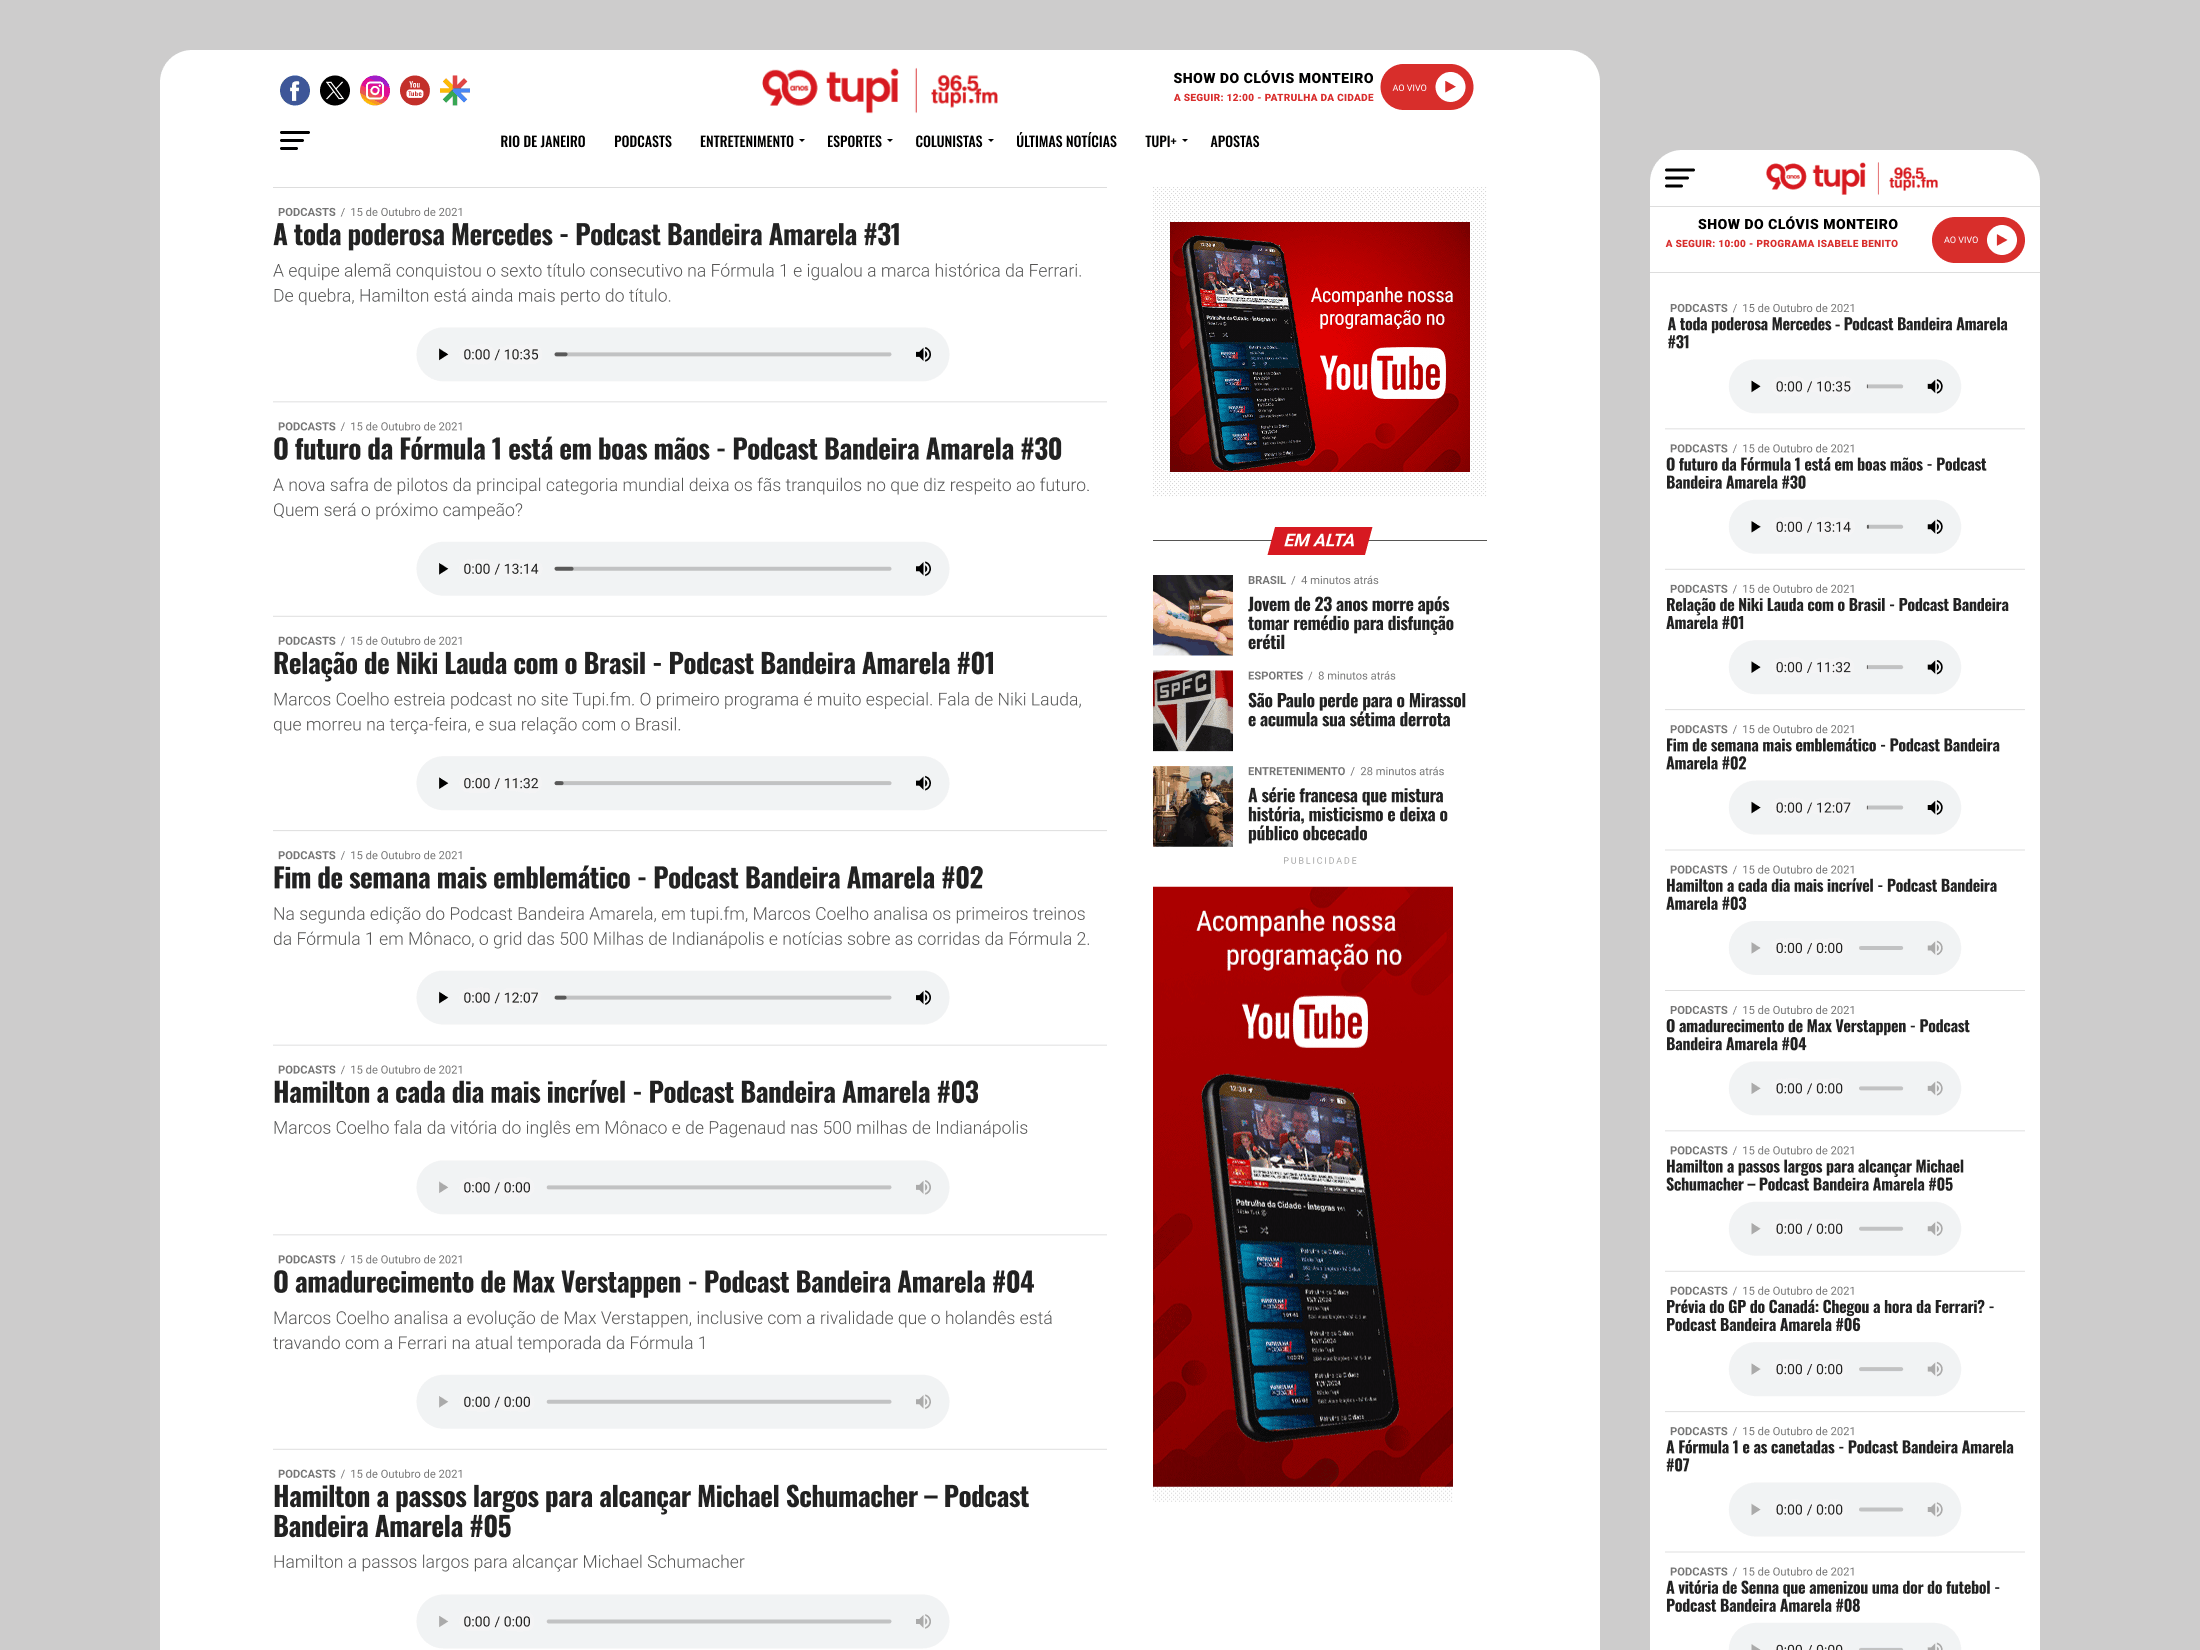Open the ÚLTIMAS NOTÍCIAS section
Image resolution: width=2200 pixels, height=1650 pixels.
(1066, 141)
